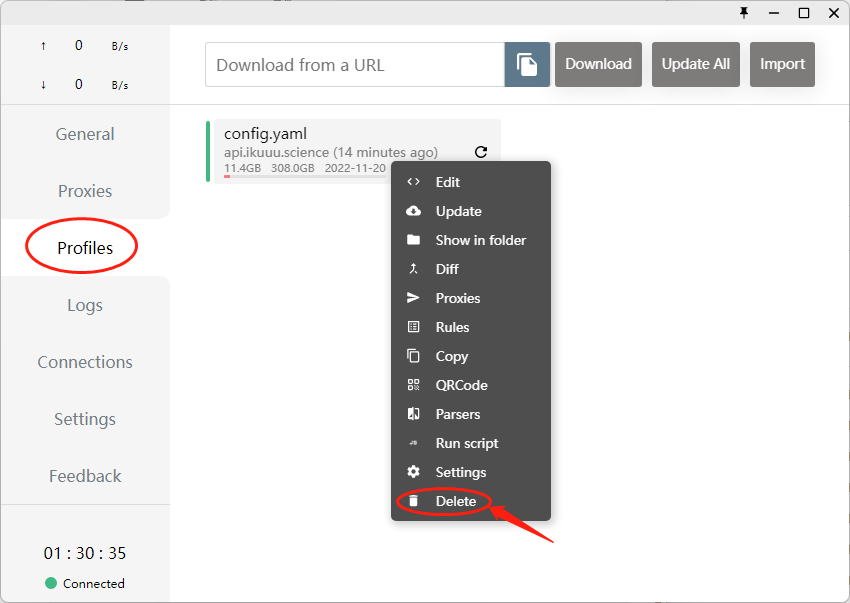This screenshot has width=850, height=603.
Task: Select Diff in the context menu
Action: click(x=447, y=269)
